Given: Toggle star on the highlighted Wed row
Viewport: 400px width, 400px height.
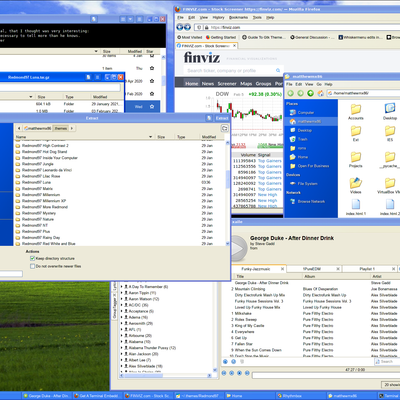Looking at the screenshot, I should [x=152, y=107].
